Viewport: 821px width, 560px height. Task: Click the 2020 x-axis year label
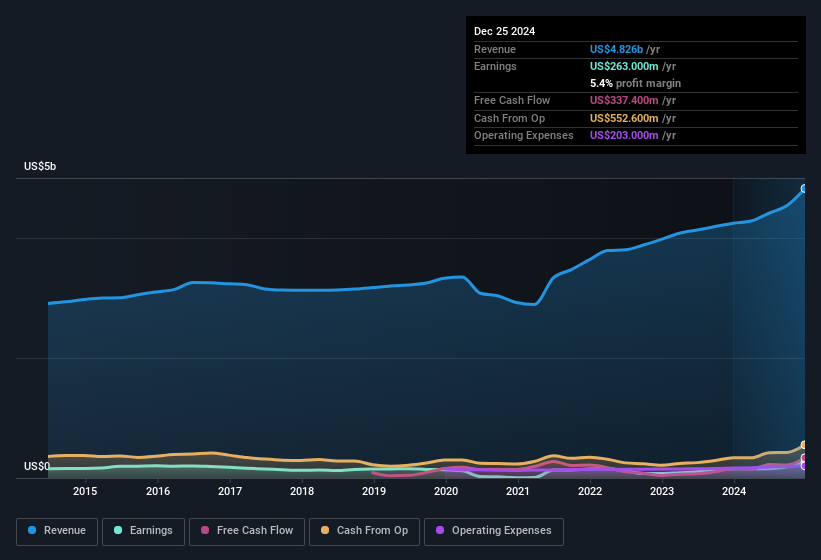pyautogui.click(x=446, y=491)
